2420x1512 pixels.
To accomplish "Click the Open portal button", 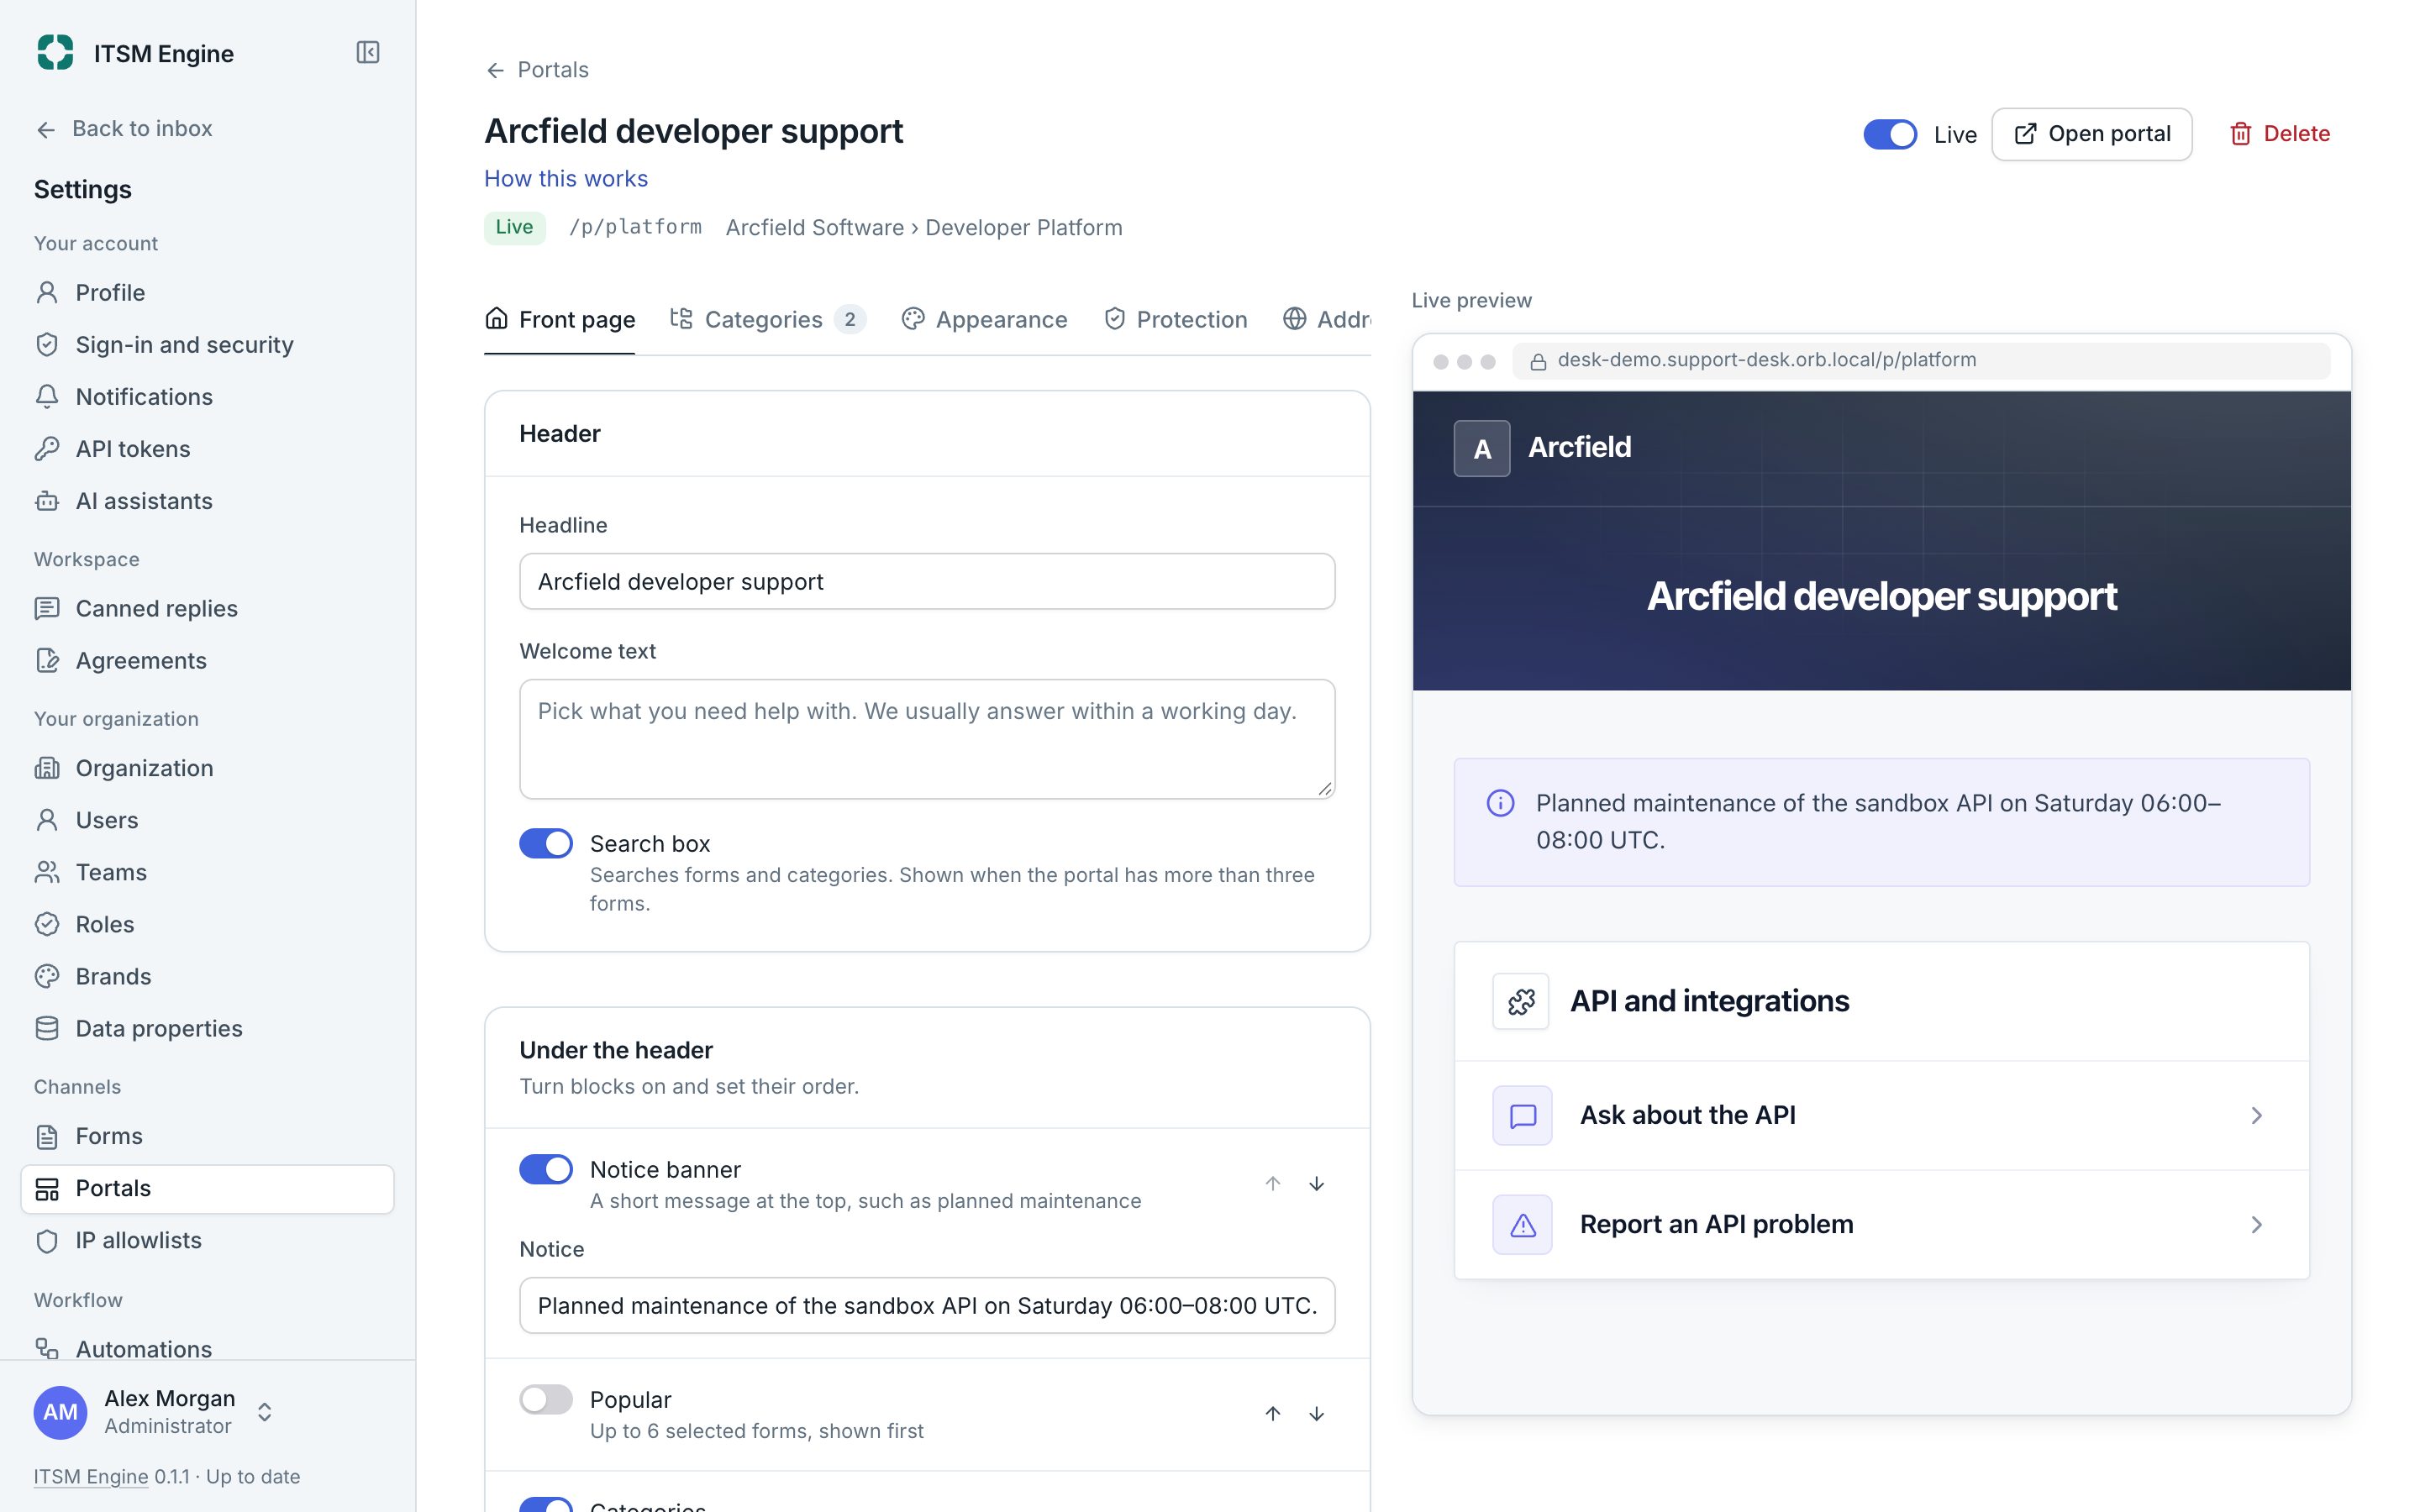I will pos(2091,134).
